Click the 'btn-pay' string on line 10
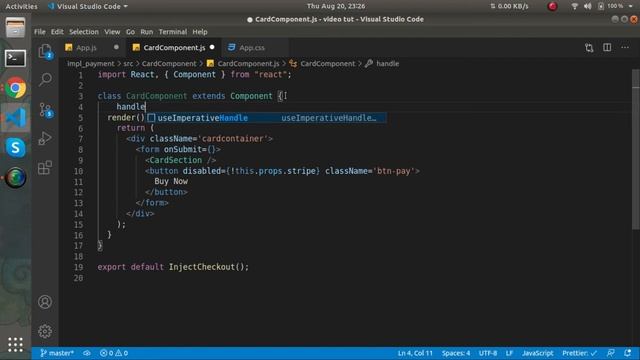The image size is (640, 360). pos(393,171)
